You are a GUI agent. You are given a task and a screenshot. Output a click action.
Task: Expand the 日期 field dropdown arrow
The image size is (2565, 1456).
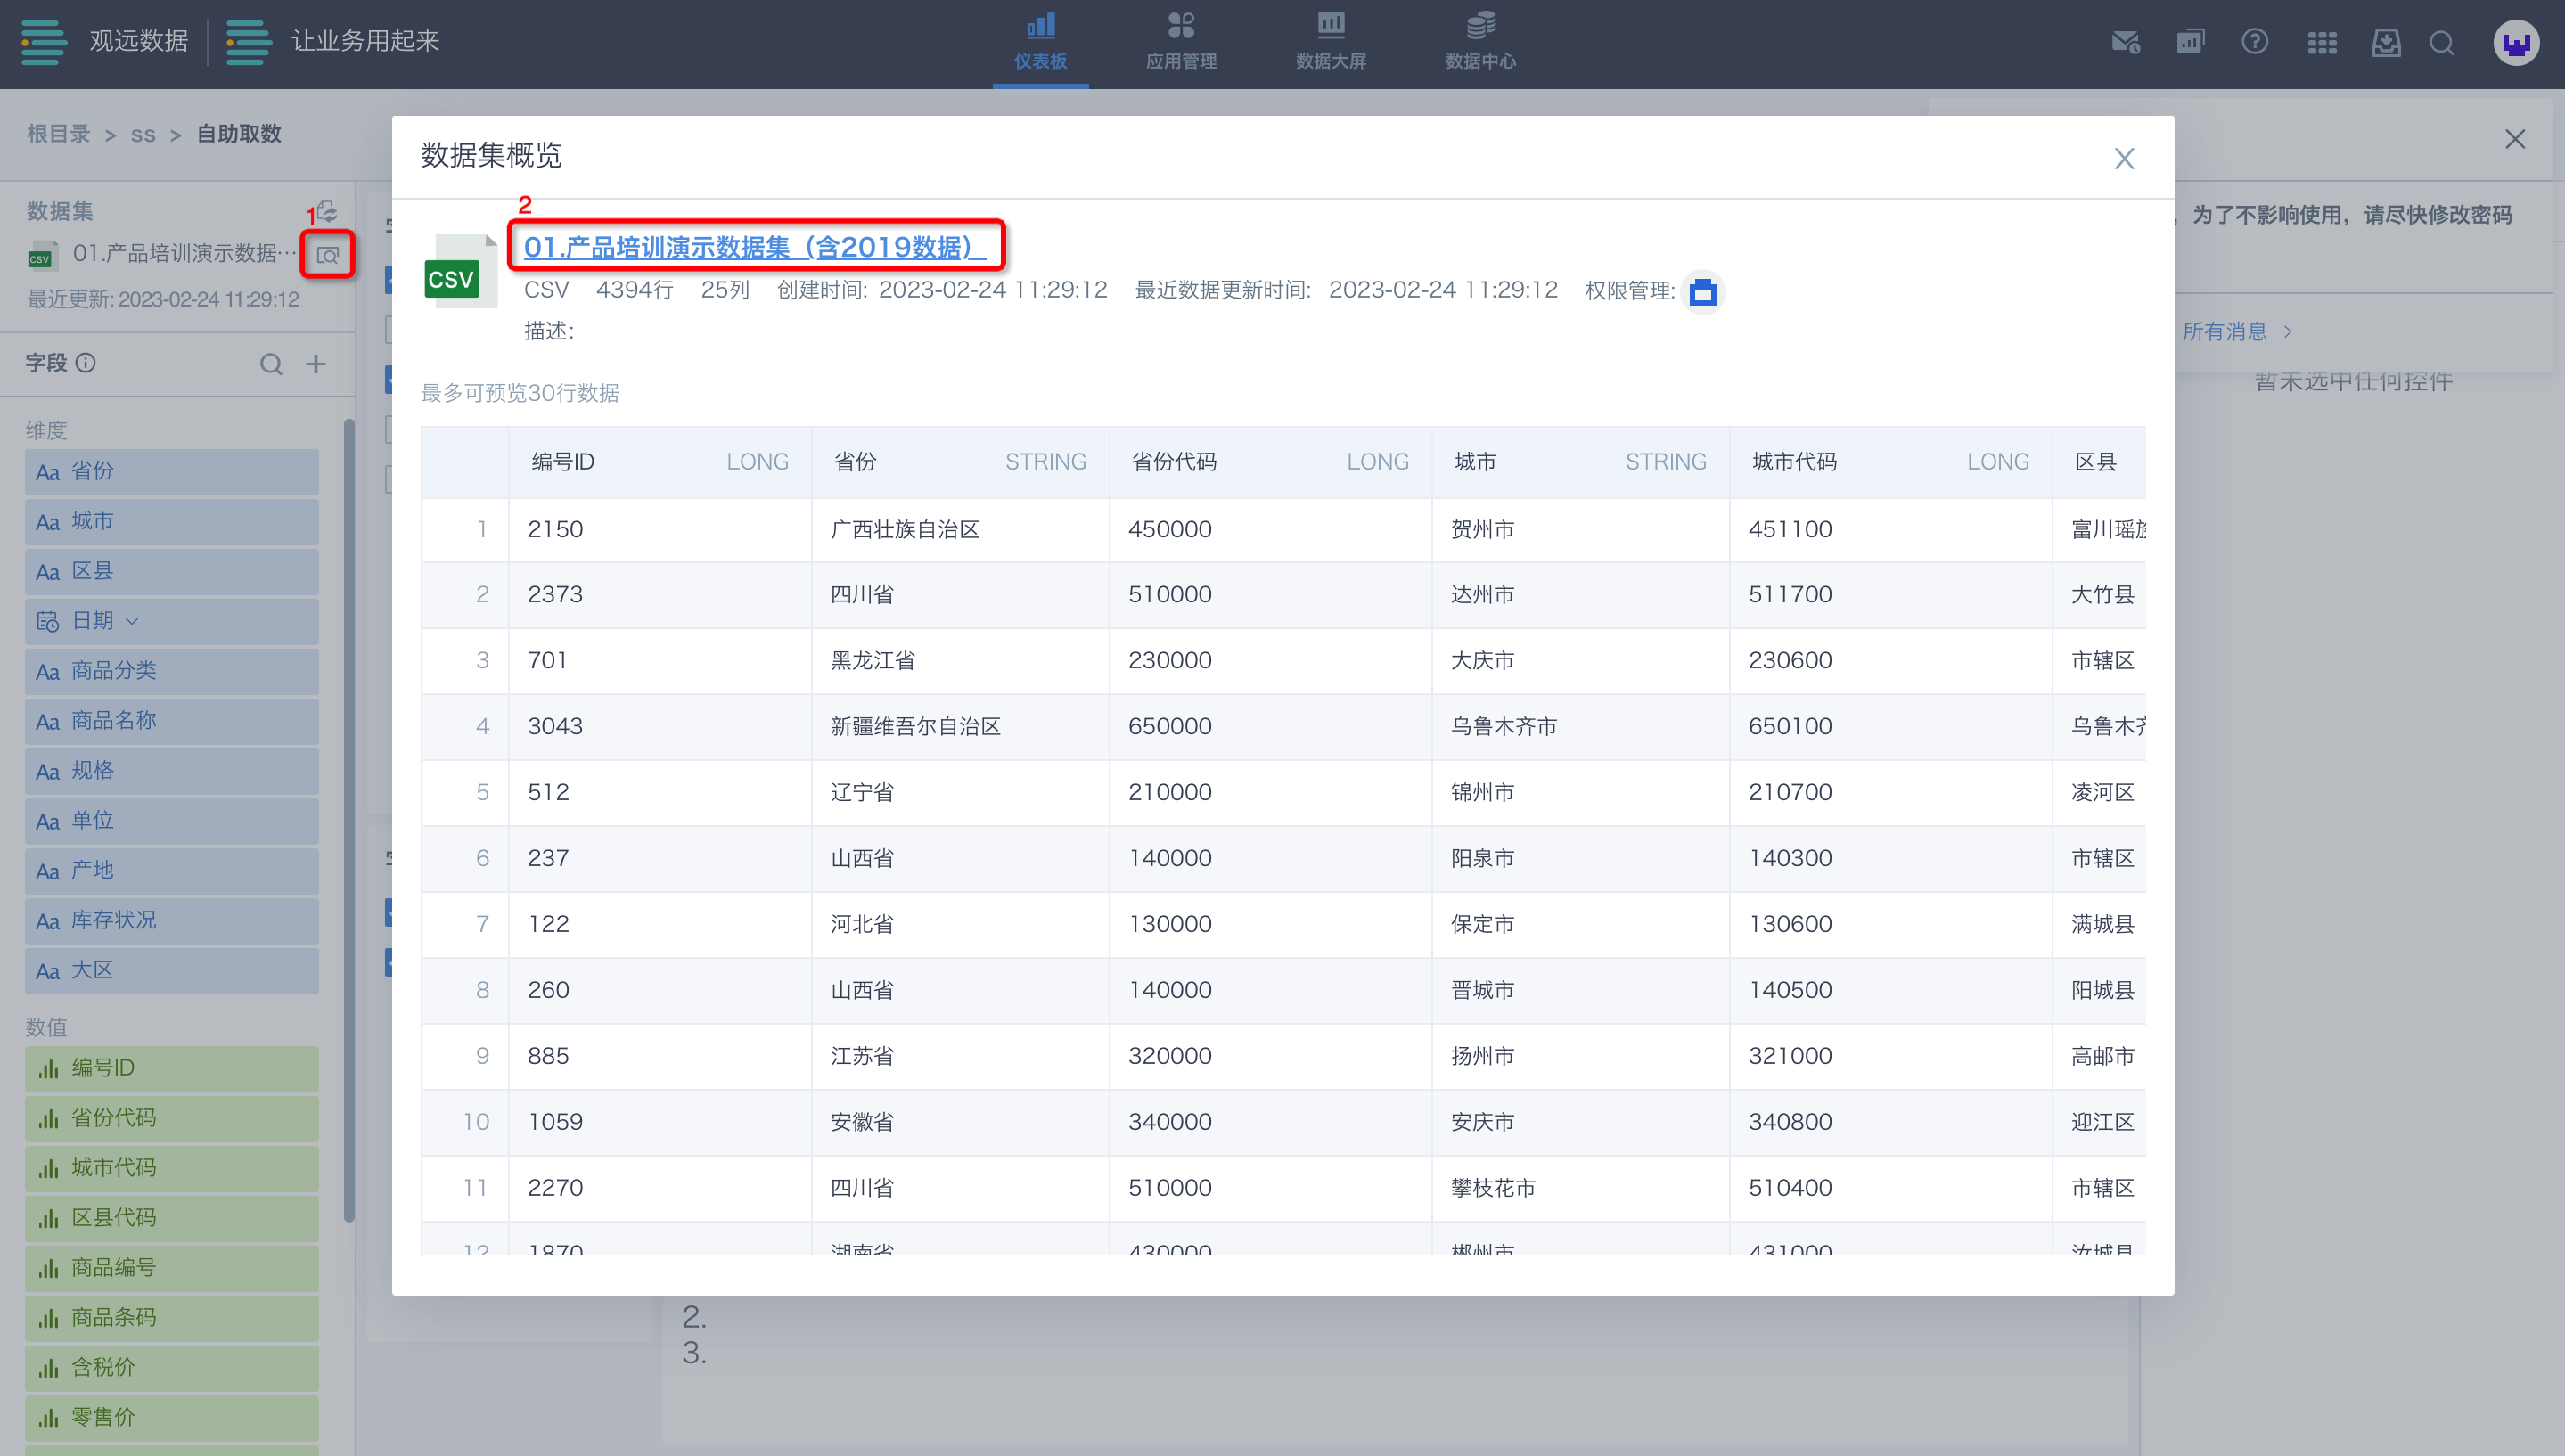click(x=132, y=621)
